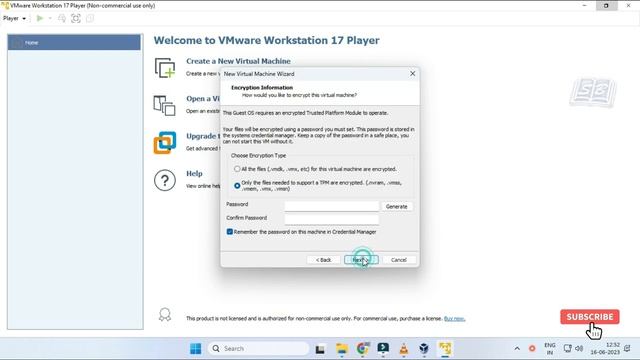Click the Generate password button

tap(396, 207)
